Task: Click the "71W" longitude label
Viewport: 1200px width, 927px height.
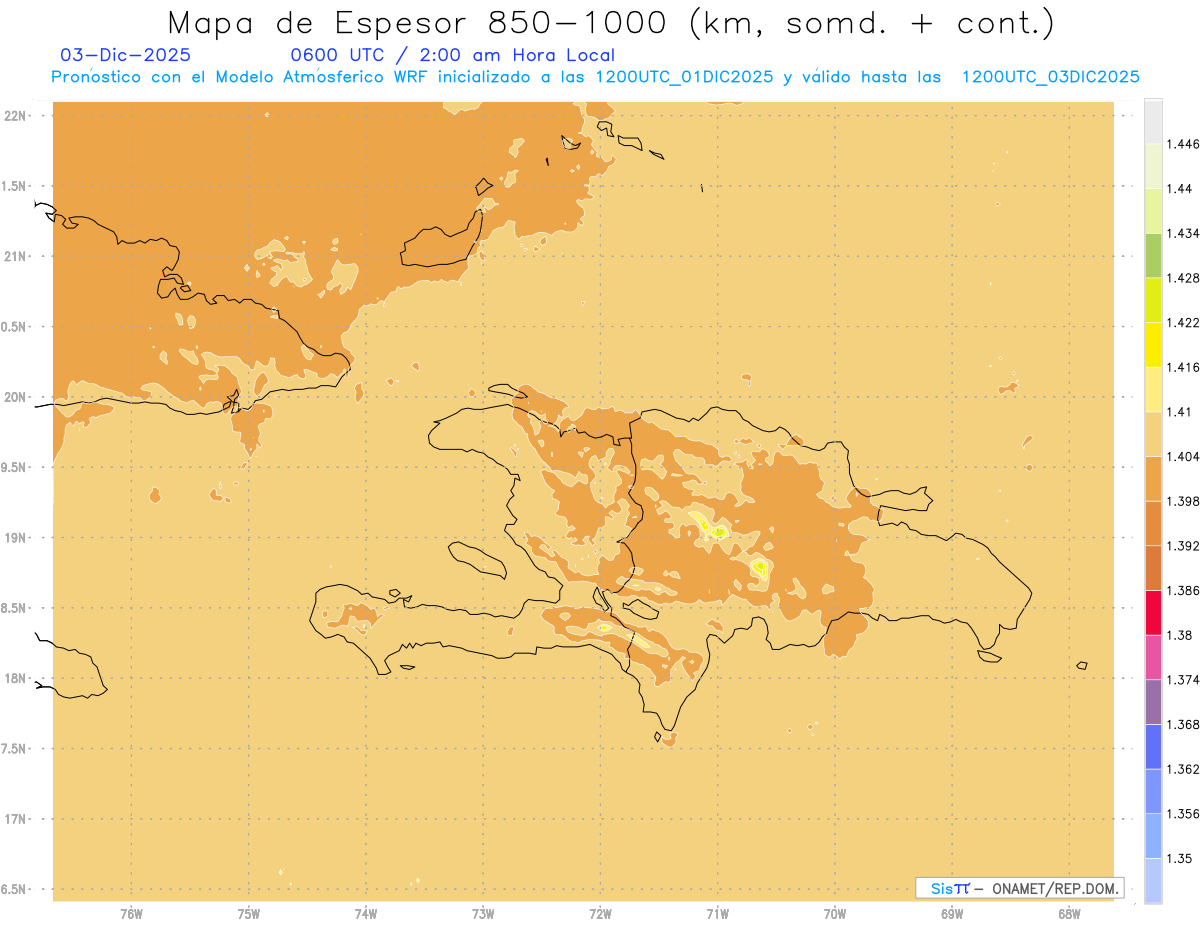Action: pos(717,913)
